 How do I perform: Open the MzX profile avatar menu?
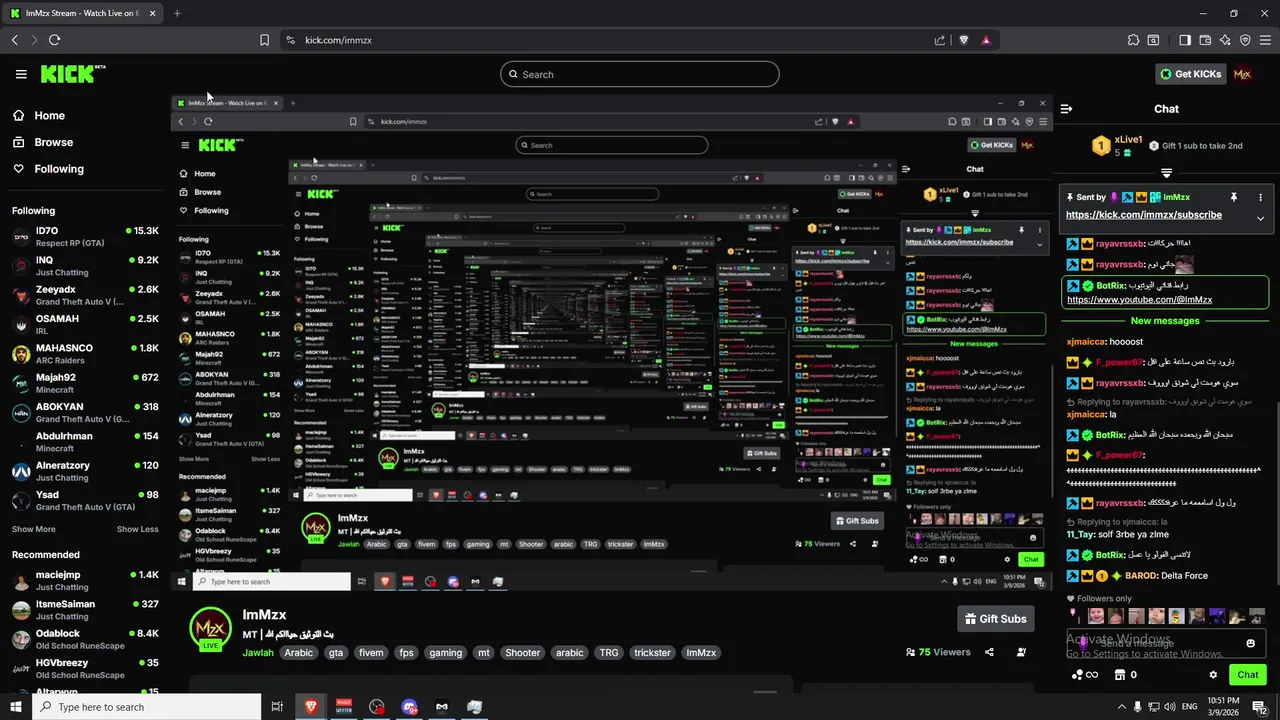click(1243, 74)
